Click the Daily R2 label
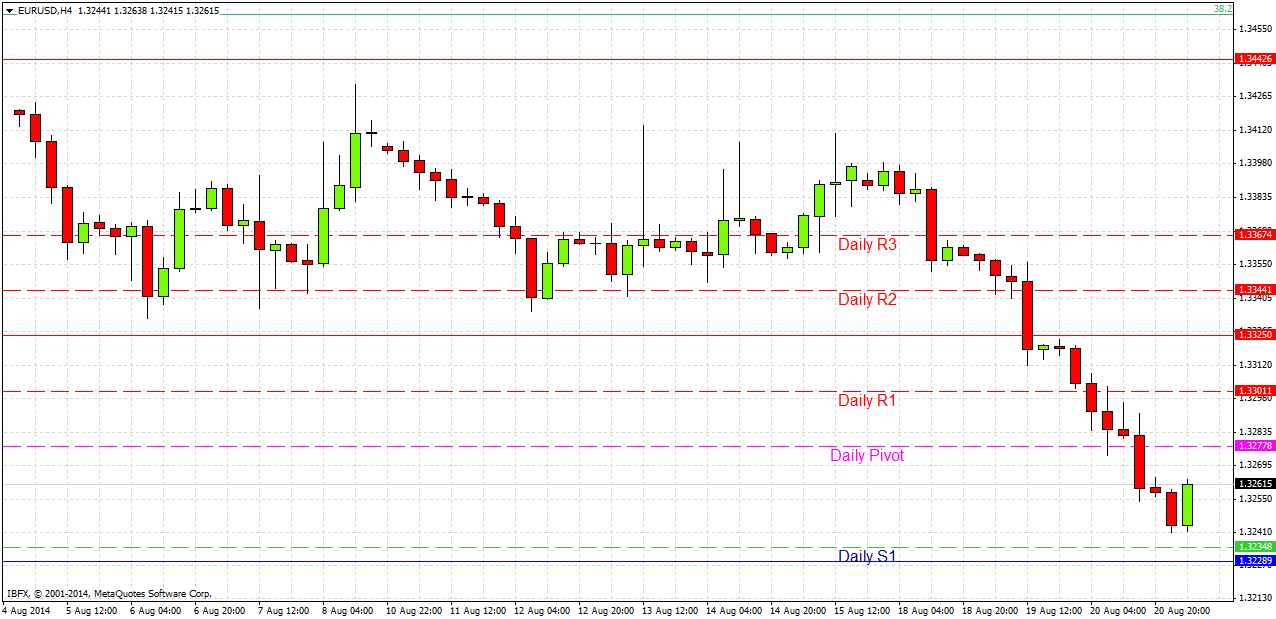 (866, 299)
